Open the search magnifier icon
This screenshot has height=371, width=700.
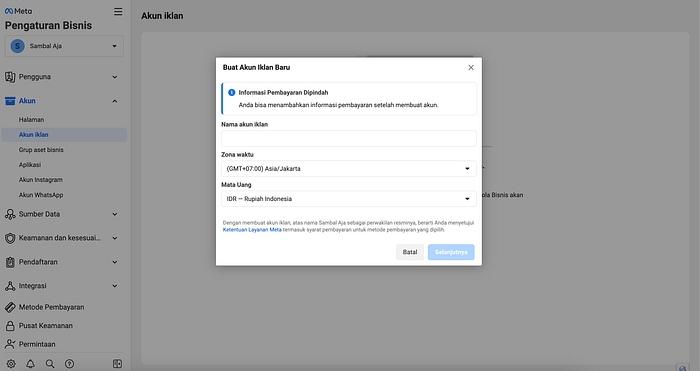click(50, 364)
